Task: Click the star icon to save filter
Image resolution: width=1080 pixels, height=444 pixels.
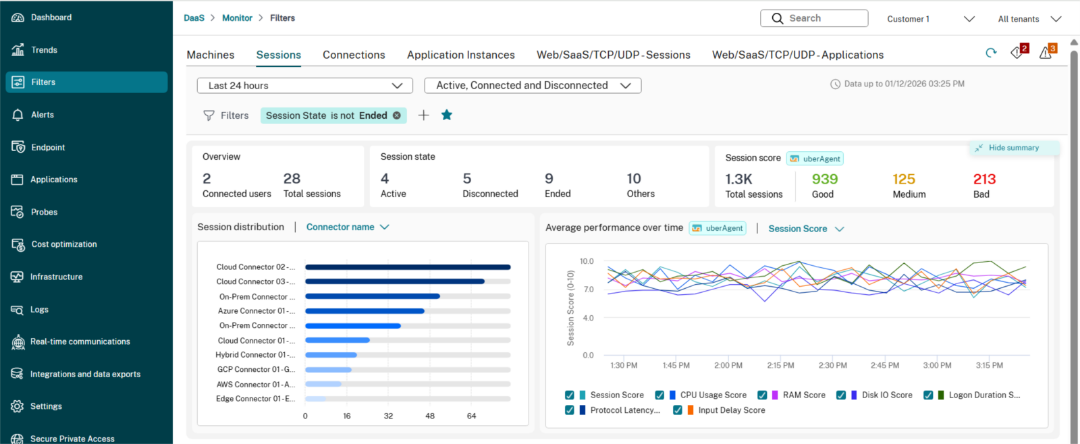Action: pos(447,115)
